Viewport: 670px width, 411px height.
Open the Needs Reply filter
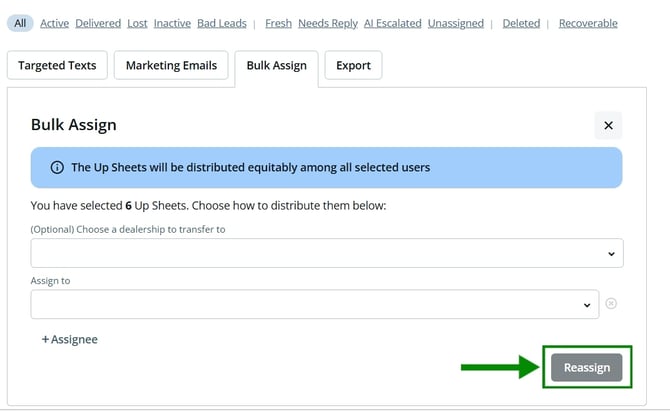328,23
